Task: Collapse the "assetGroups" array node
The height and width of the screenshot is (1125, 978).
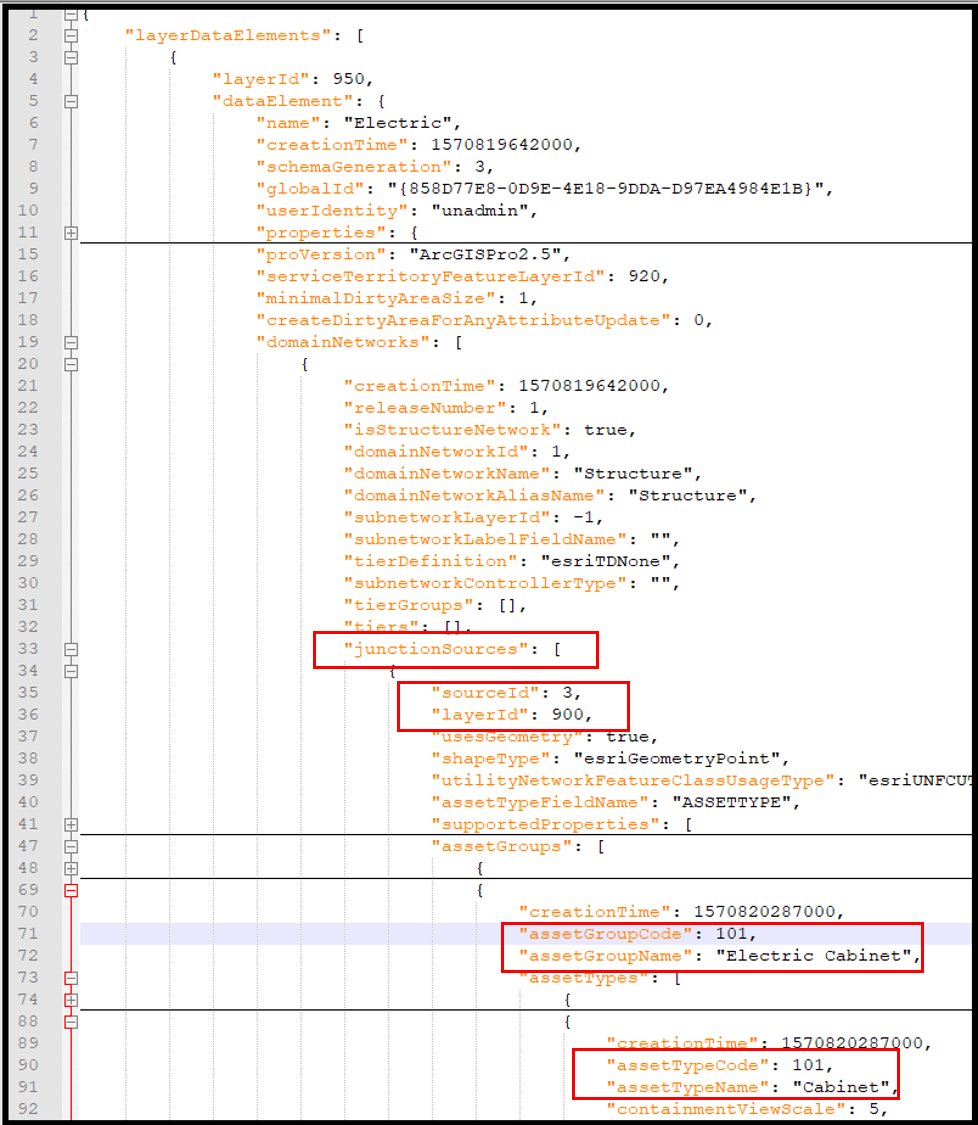Action: (x=69, y=846)
